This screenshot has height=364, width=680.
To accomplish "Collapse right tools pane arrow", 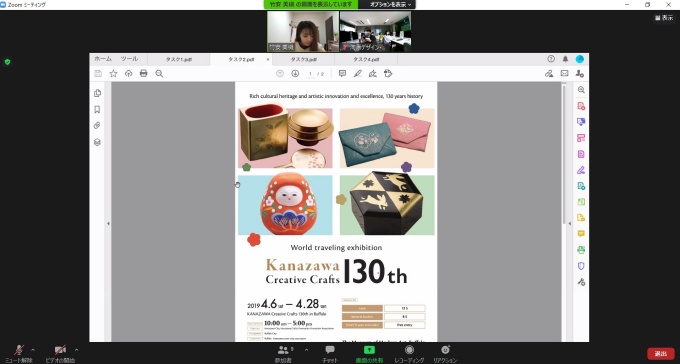I will [569, 223].
